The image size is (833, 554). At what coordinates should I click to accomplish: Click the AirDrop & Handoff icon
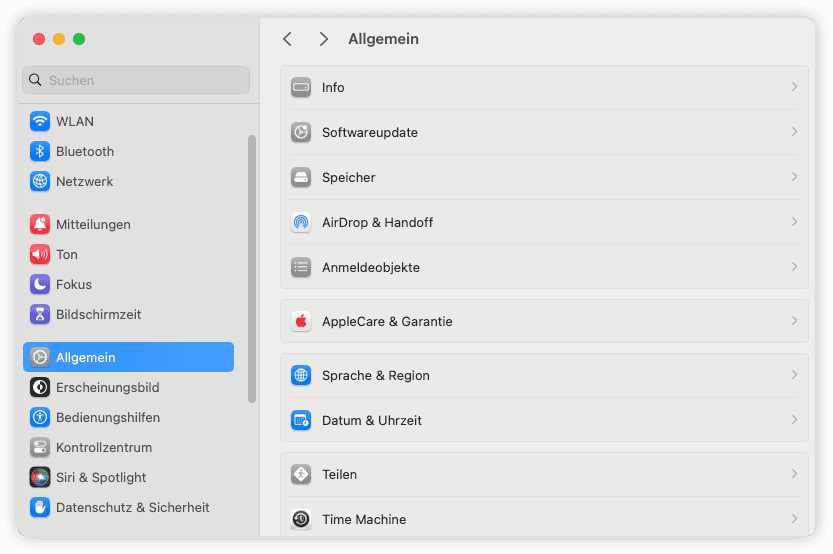pyautogui.click(x=301, y=223)
